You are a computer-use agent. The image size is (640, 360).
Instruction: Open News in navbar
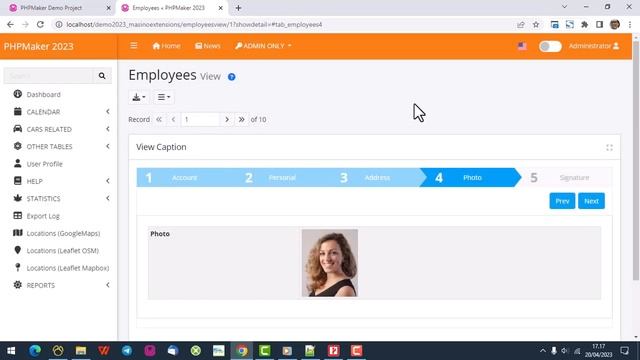click(207, 46)
